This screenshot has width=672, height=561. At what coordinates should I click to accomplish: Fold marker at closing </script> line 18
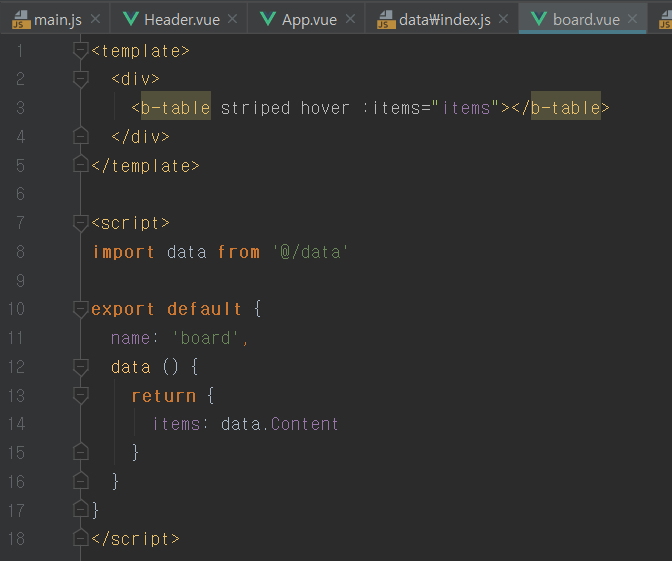tap(81, 538)
